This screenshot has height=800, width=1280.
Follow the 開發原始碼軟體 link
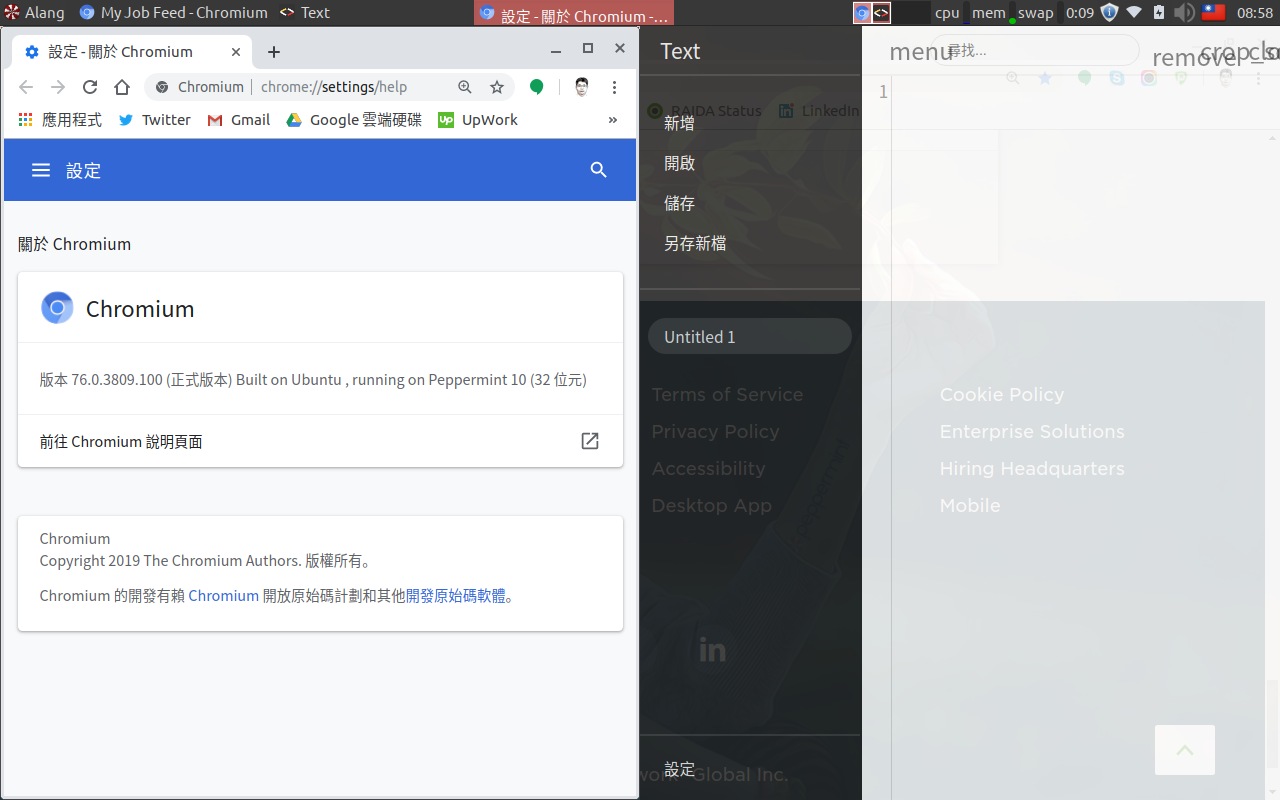pyautogui.click(x=456, y=595)
